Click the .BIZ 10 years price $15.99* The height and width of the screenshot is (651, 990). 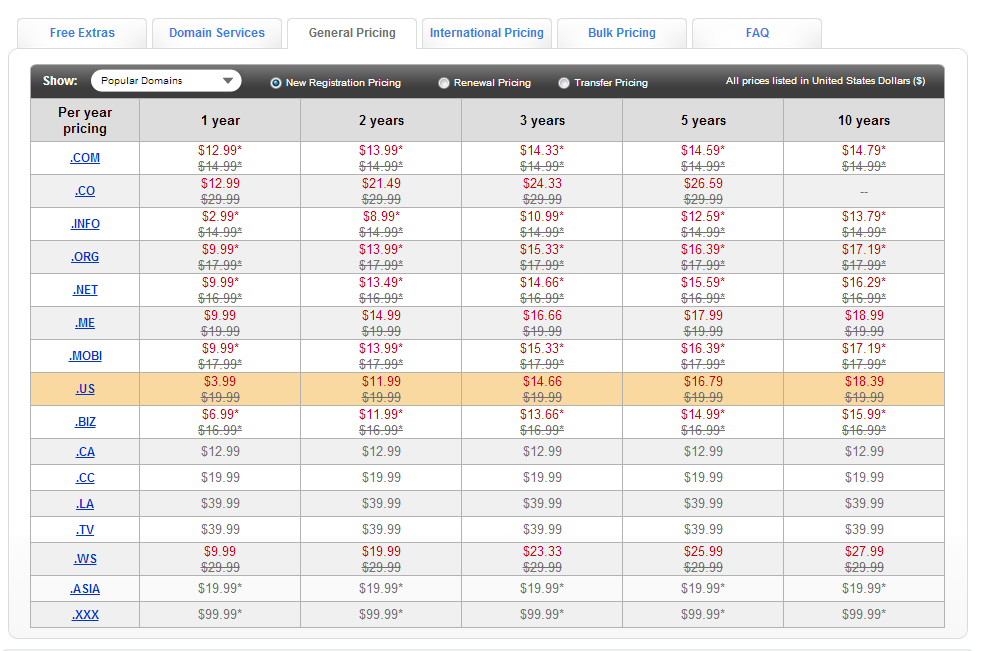point(864,414)
